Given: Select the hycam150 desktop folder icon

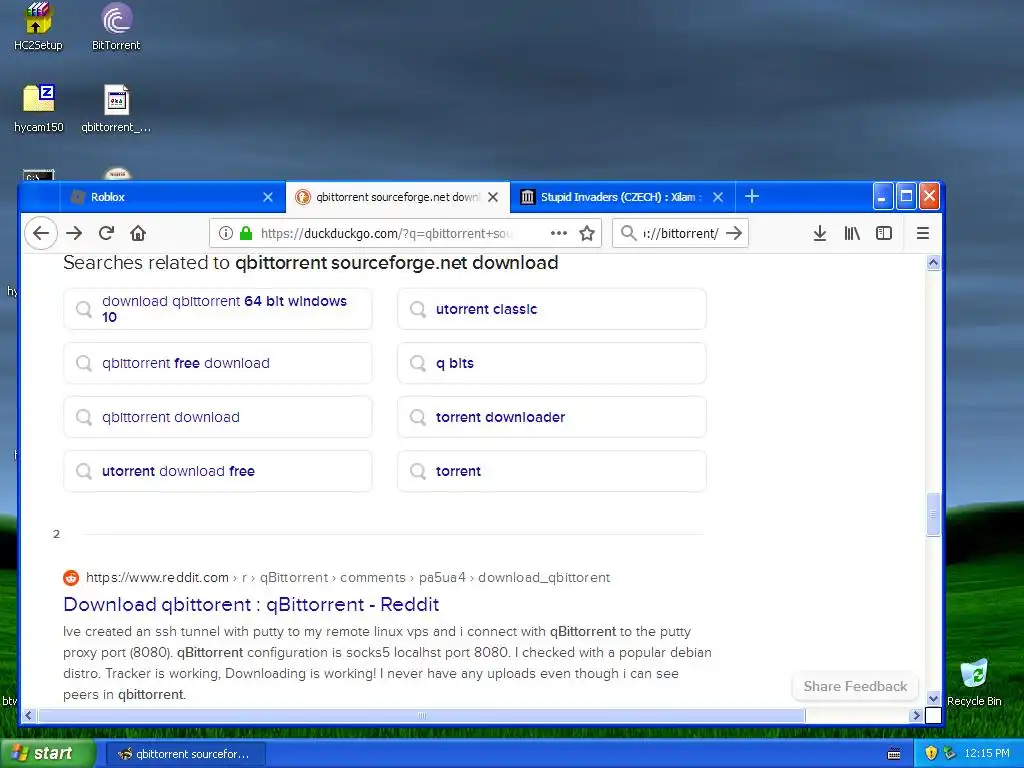Looking at the screenshot, I should [x=39, y=108].
